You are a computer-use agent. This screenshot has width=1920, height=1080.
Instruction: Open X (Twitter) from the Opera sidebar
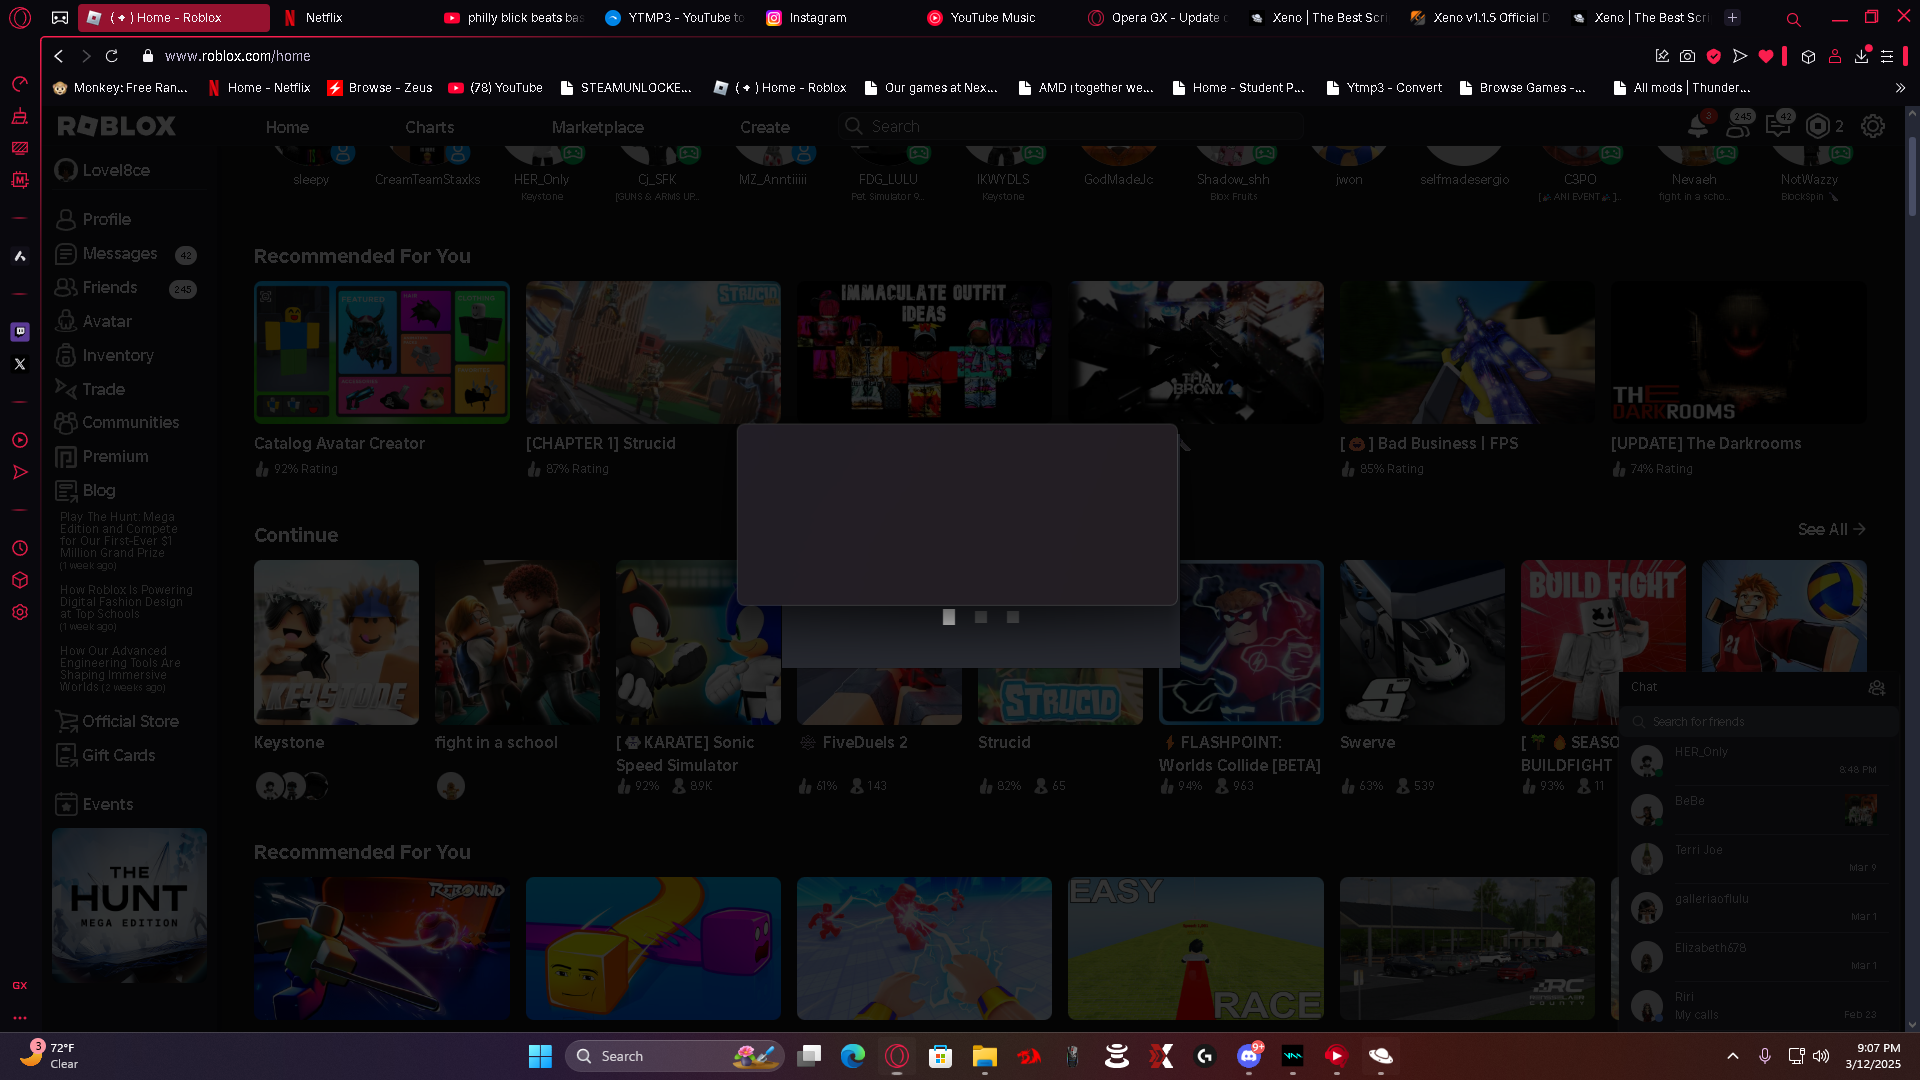[x=20, y=364]
